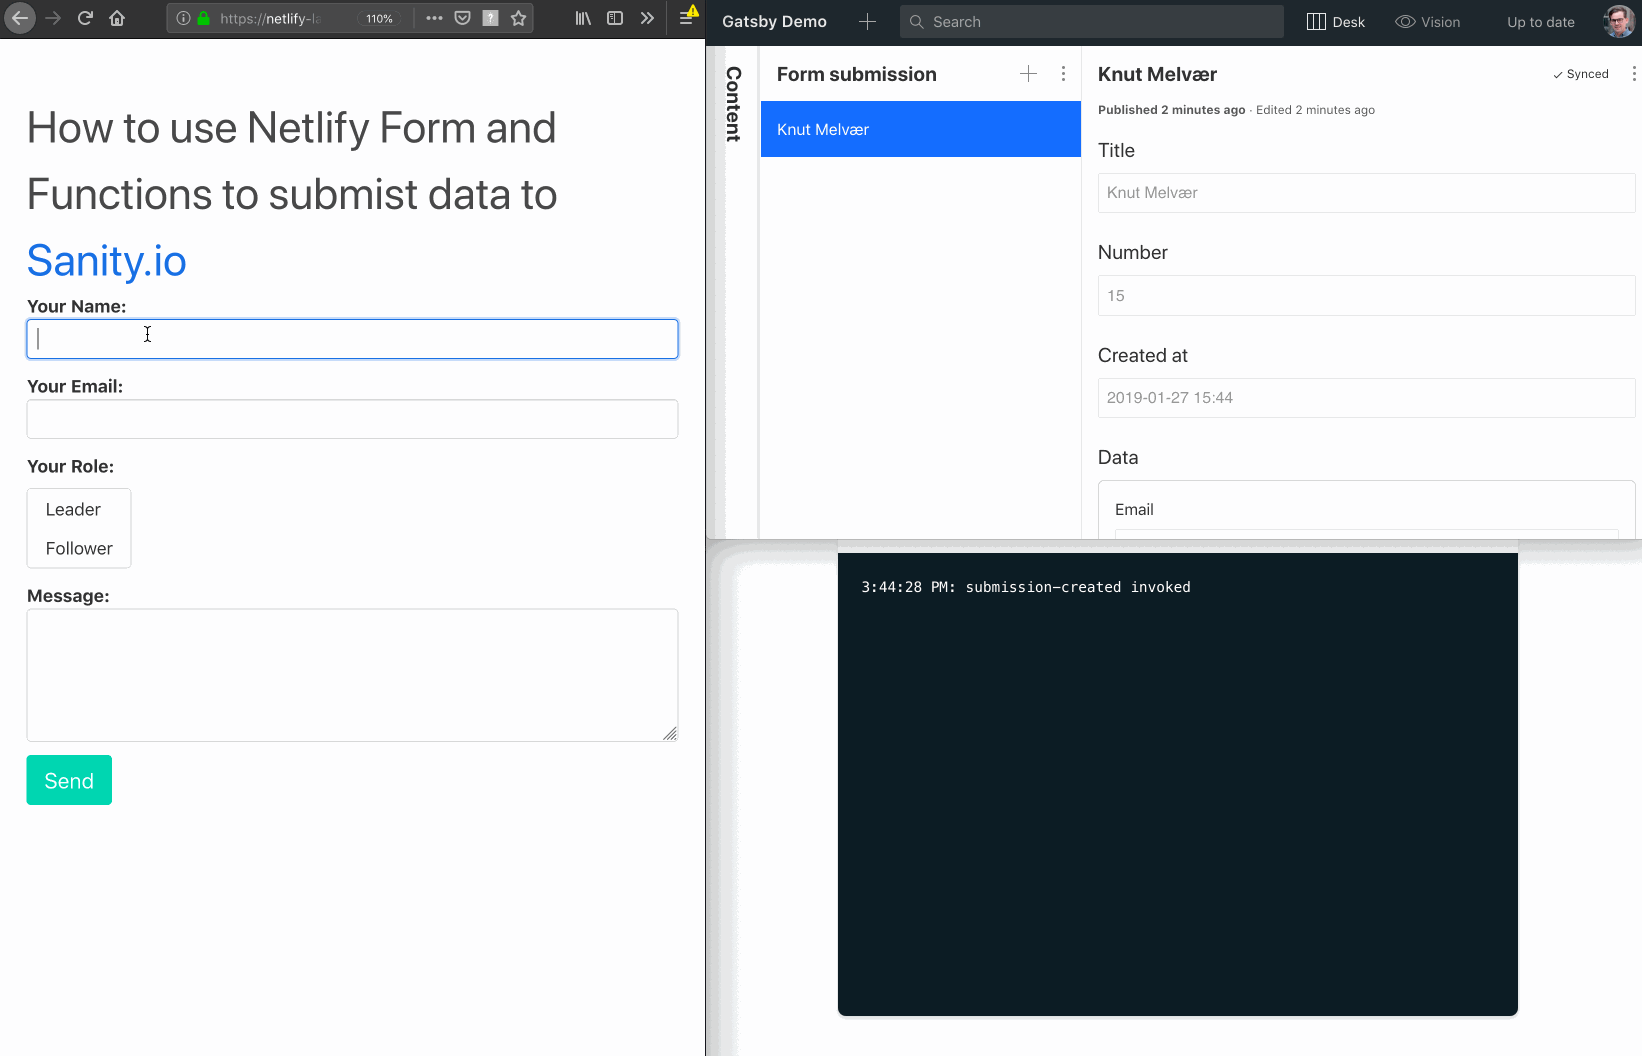Click the Created at date field

click(x=1366, y=398)
